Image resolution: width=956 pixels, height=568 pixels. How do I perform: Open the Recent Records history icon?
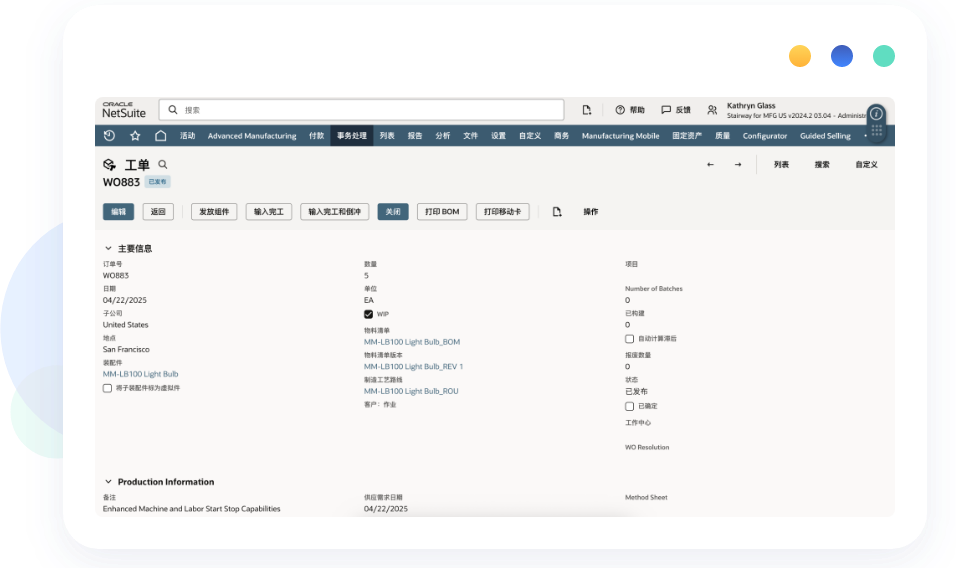pos(109,136)
